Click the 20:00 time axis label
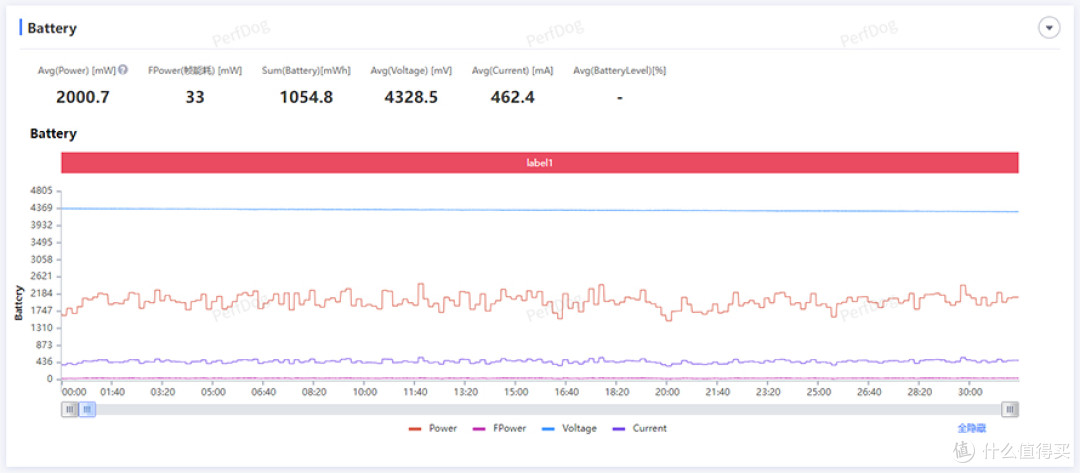 (x=667, y=392)
